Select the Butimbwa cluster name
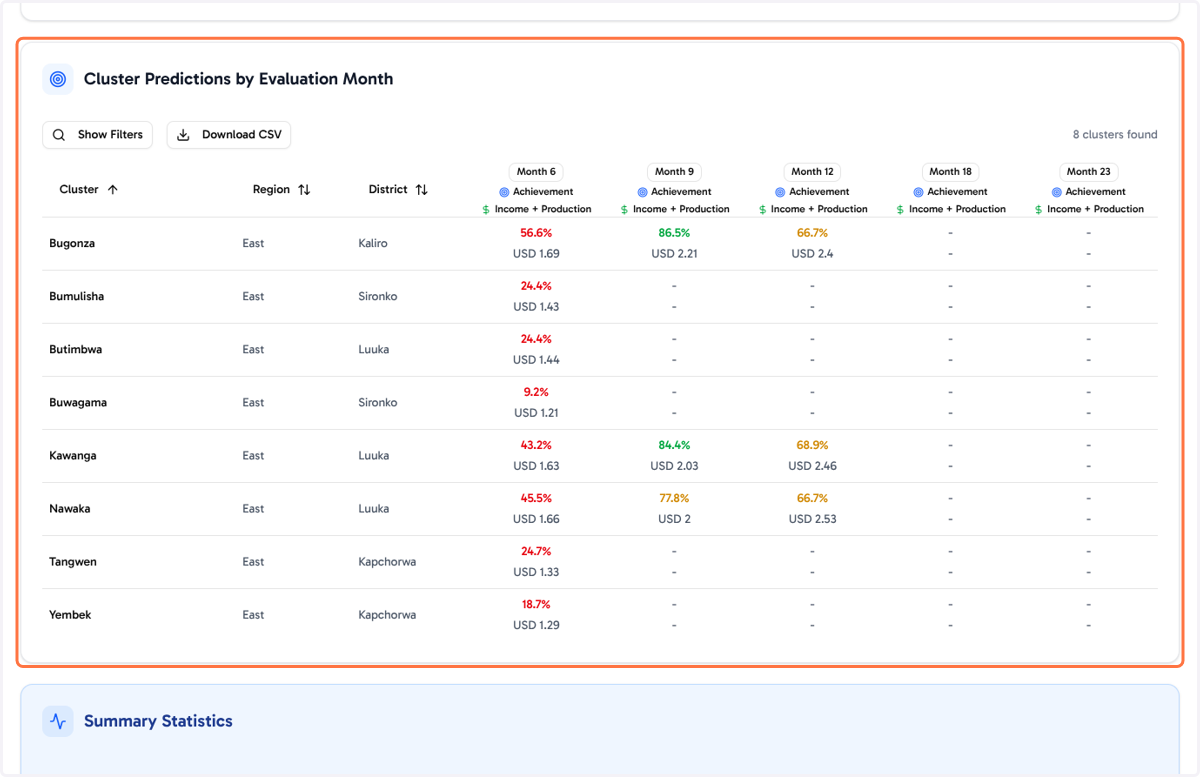The width and height of the screenshot is (1200, 777). click(x=76, y=350)
